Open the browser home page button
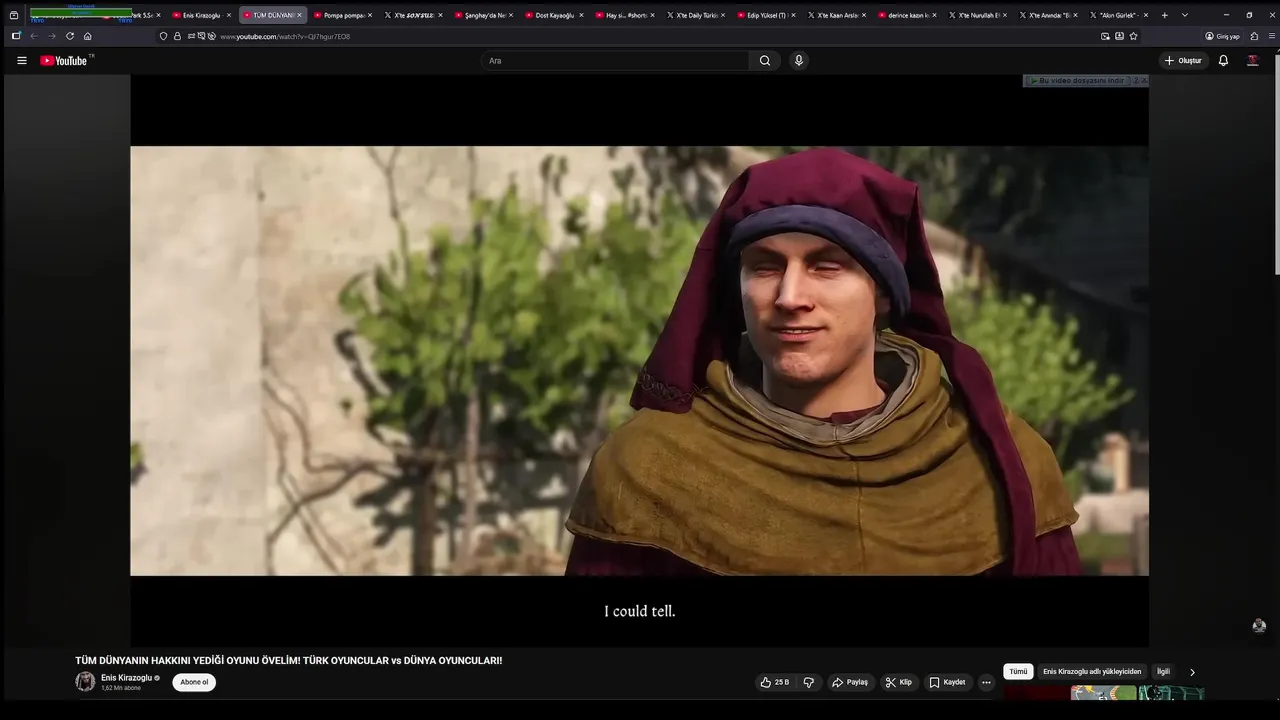 point(88,36)
